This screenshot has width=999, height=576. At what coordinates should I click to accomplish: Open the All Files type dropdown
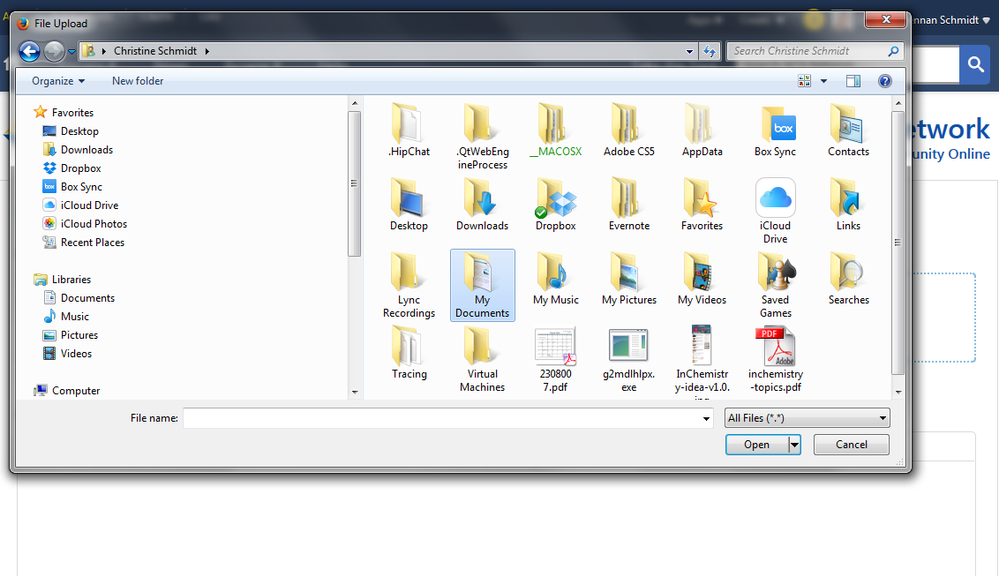point(806,418)
